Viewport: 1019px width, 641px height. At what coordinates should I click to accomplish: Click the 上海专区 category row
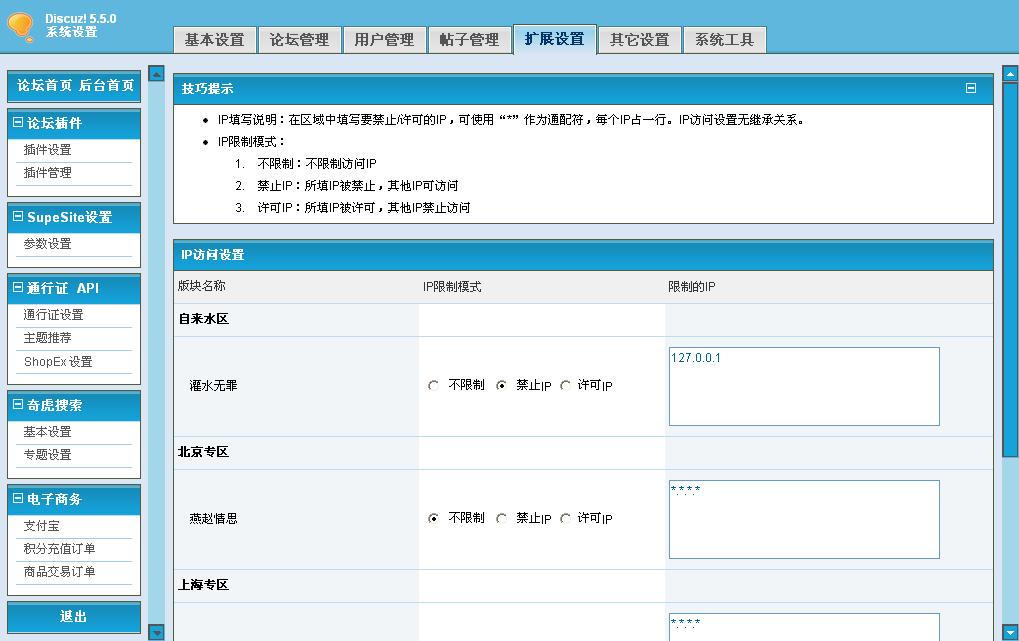click(x=584, y=585)
